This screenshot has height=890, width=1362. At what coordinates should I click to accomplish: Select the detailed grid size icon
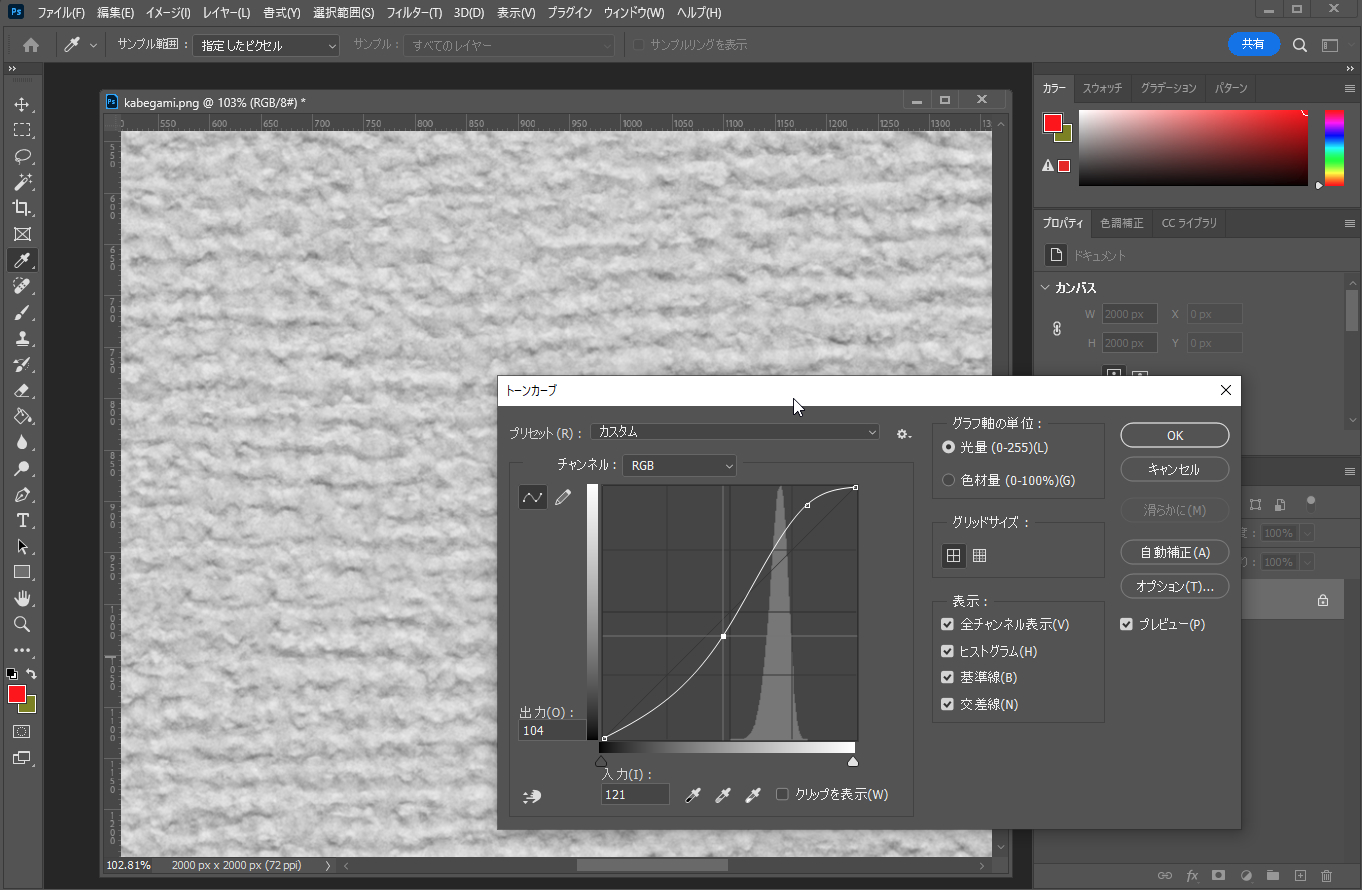point(980,556)
